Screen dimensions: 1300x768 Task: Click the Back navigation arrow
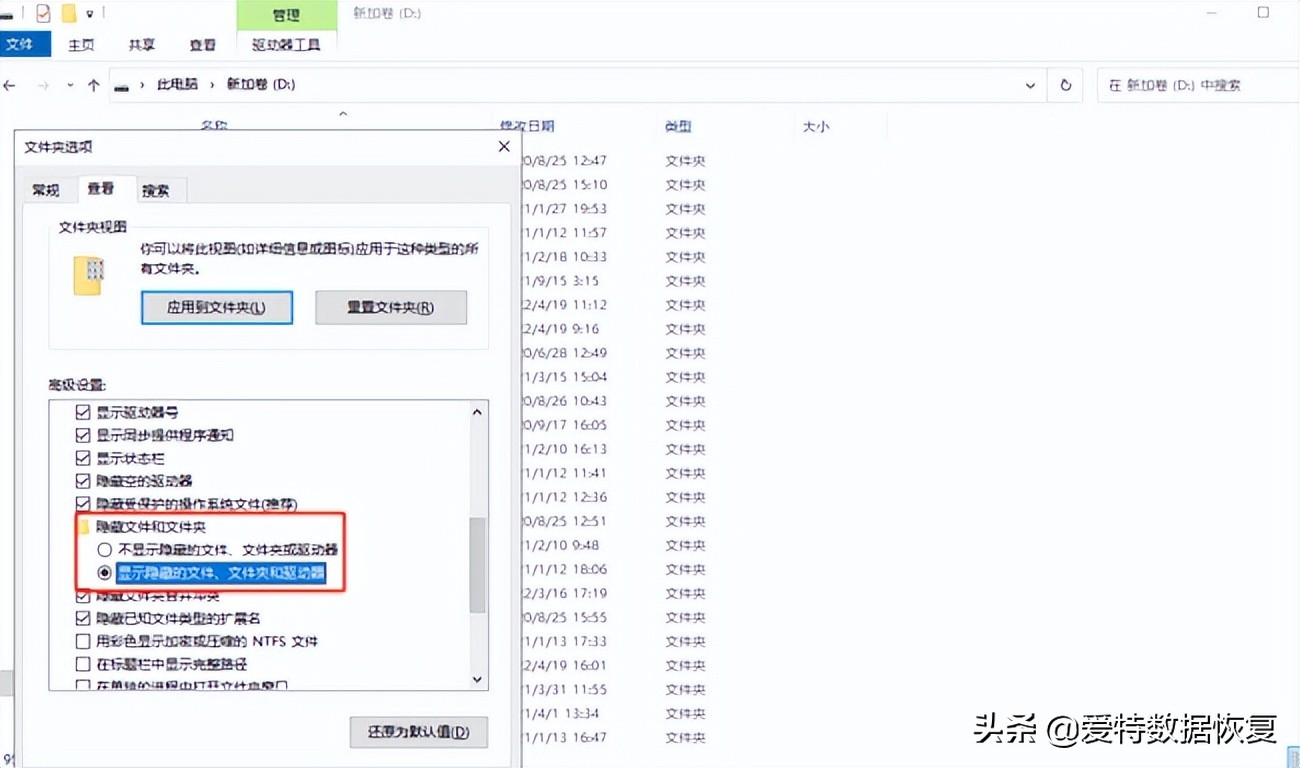[x=10, y=85]
